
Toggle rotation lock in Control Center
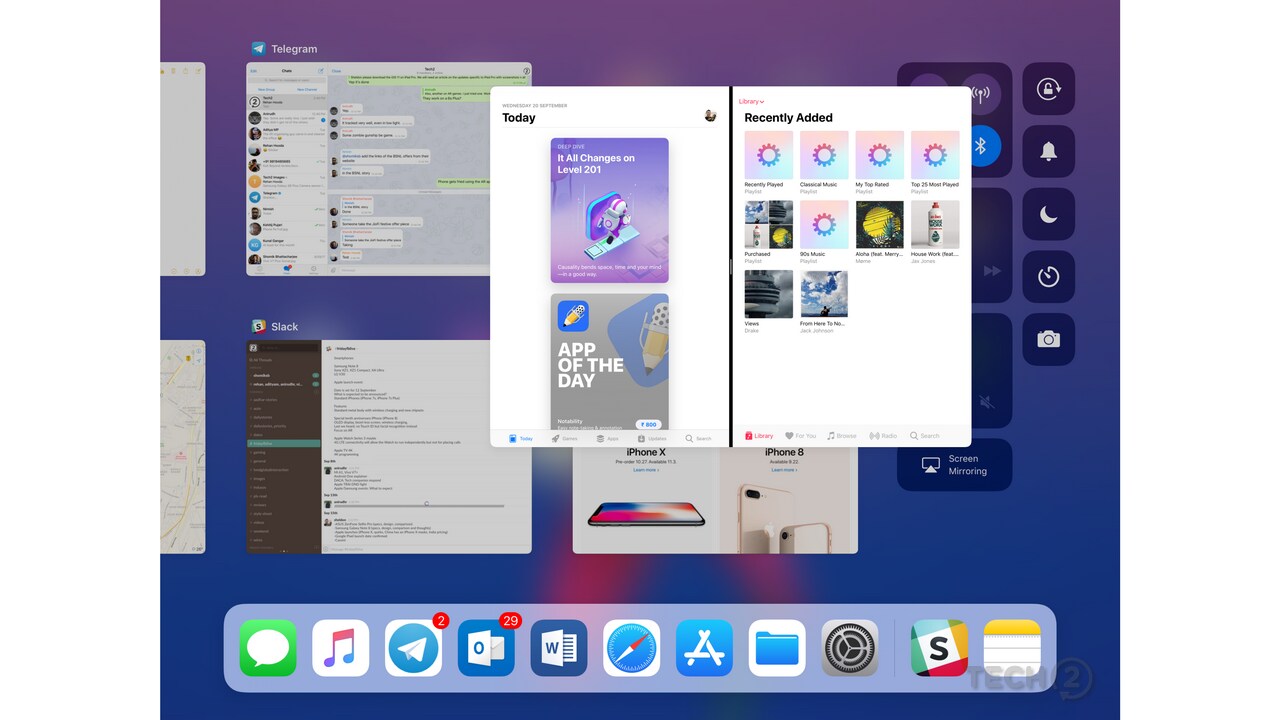tap(1048, 89)
